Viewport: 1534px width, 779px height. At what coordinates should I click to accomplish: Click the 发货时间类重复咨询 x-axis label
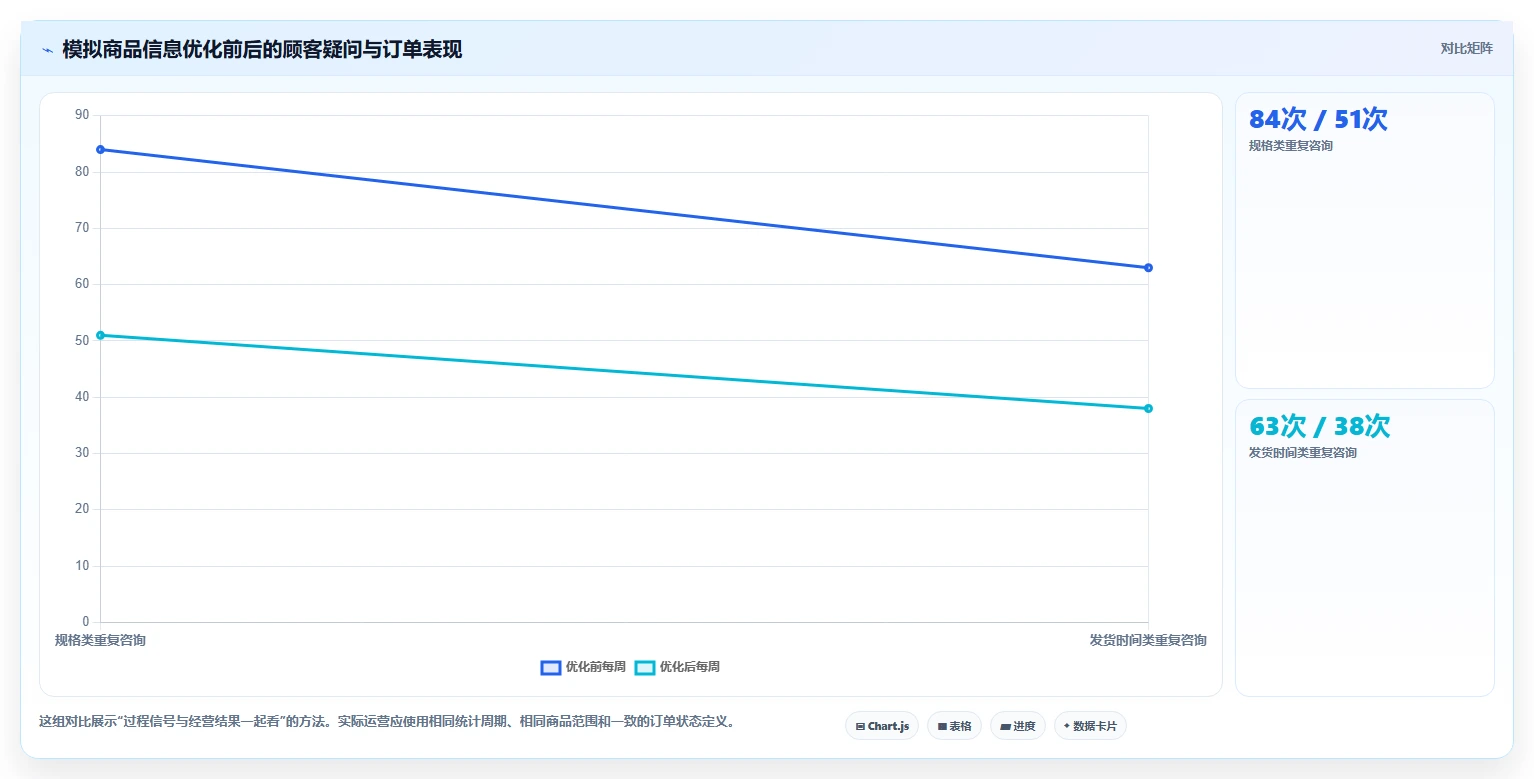coord(1148,640)
